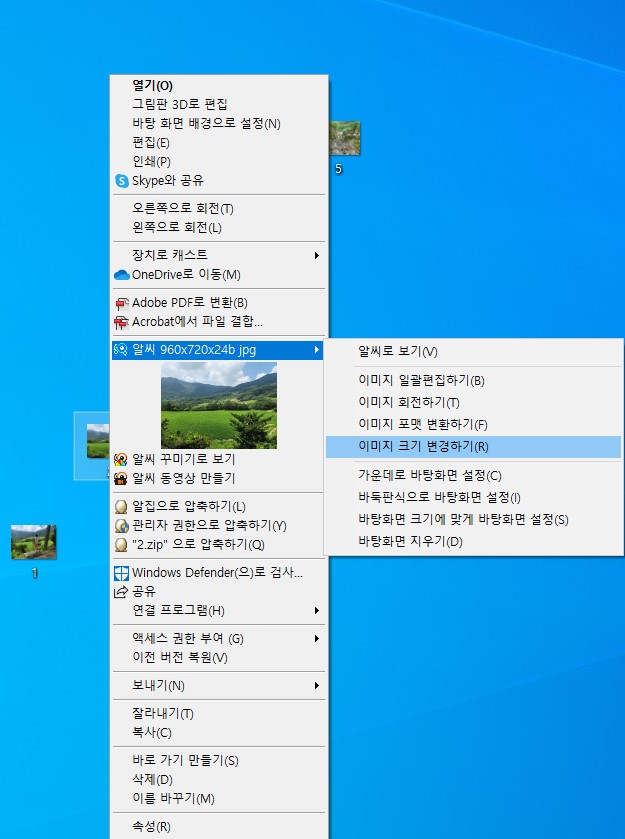Select 이름 바꾸기(M)
625x839 pixels.
219,799
